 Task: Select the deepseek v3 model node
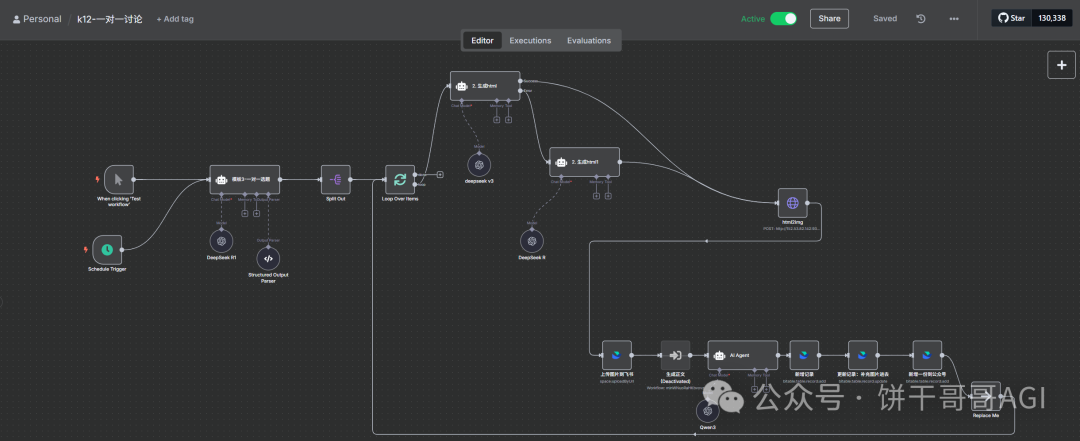(479, 165)
